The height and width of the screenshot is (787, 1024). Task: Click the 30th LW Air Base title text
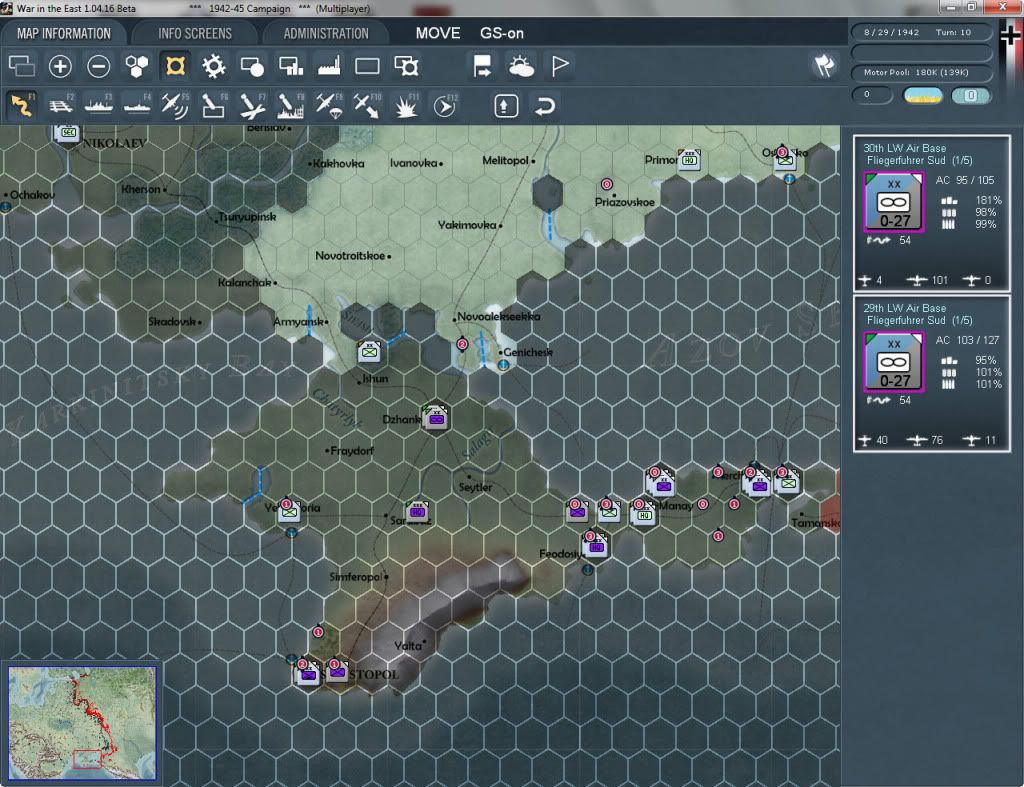904,148
